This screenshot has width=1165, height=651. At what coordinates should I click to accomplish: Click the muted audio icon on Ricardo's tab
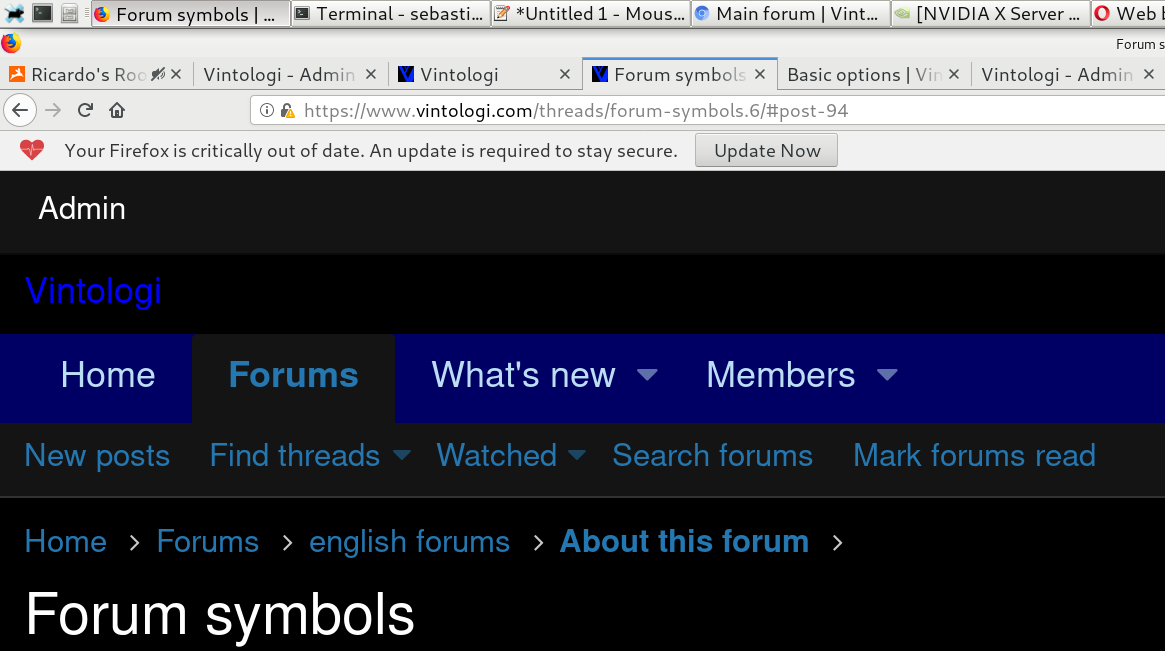pos(157,75)
